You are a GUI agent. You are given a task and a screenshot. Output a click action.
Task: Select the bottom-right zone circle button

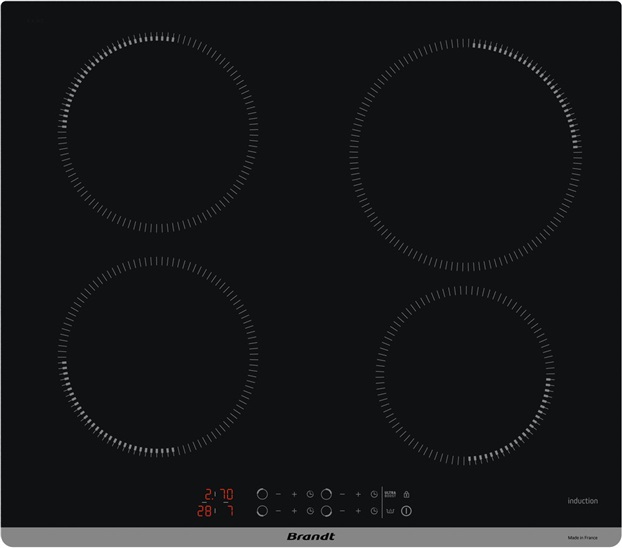[x=326, y=511]
